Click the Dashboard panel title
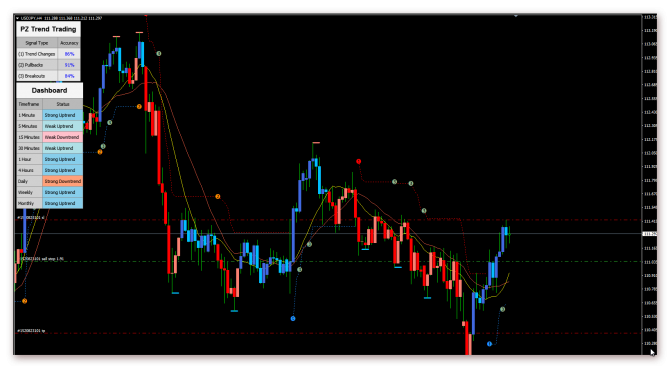Viewport: 670px width, 368px height. 50,90
